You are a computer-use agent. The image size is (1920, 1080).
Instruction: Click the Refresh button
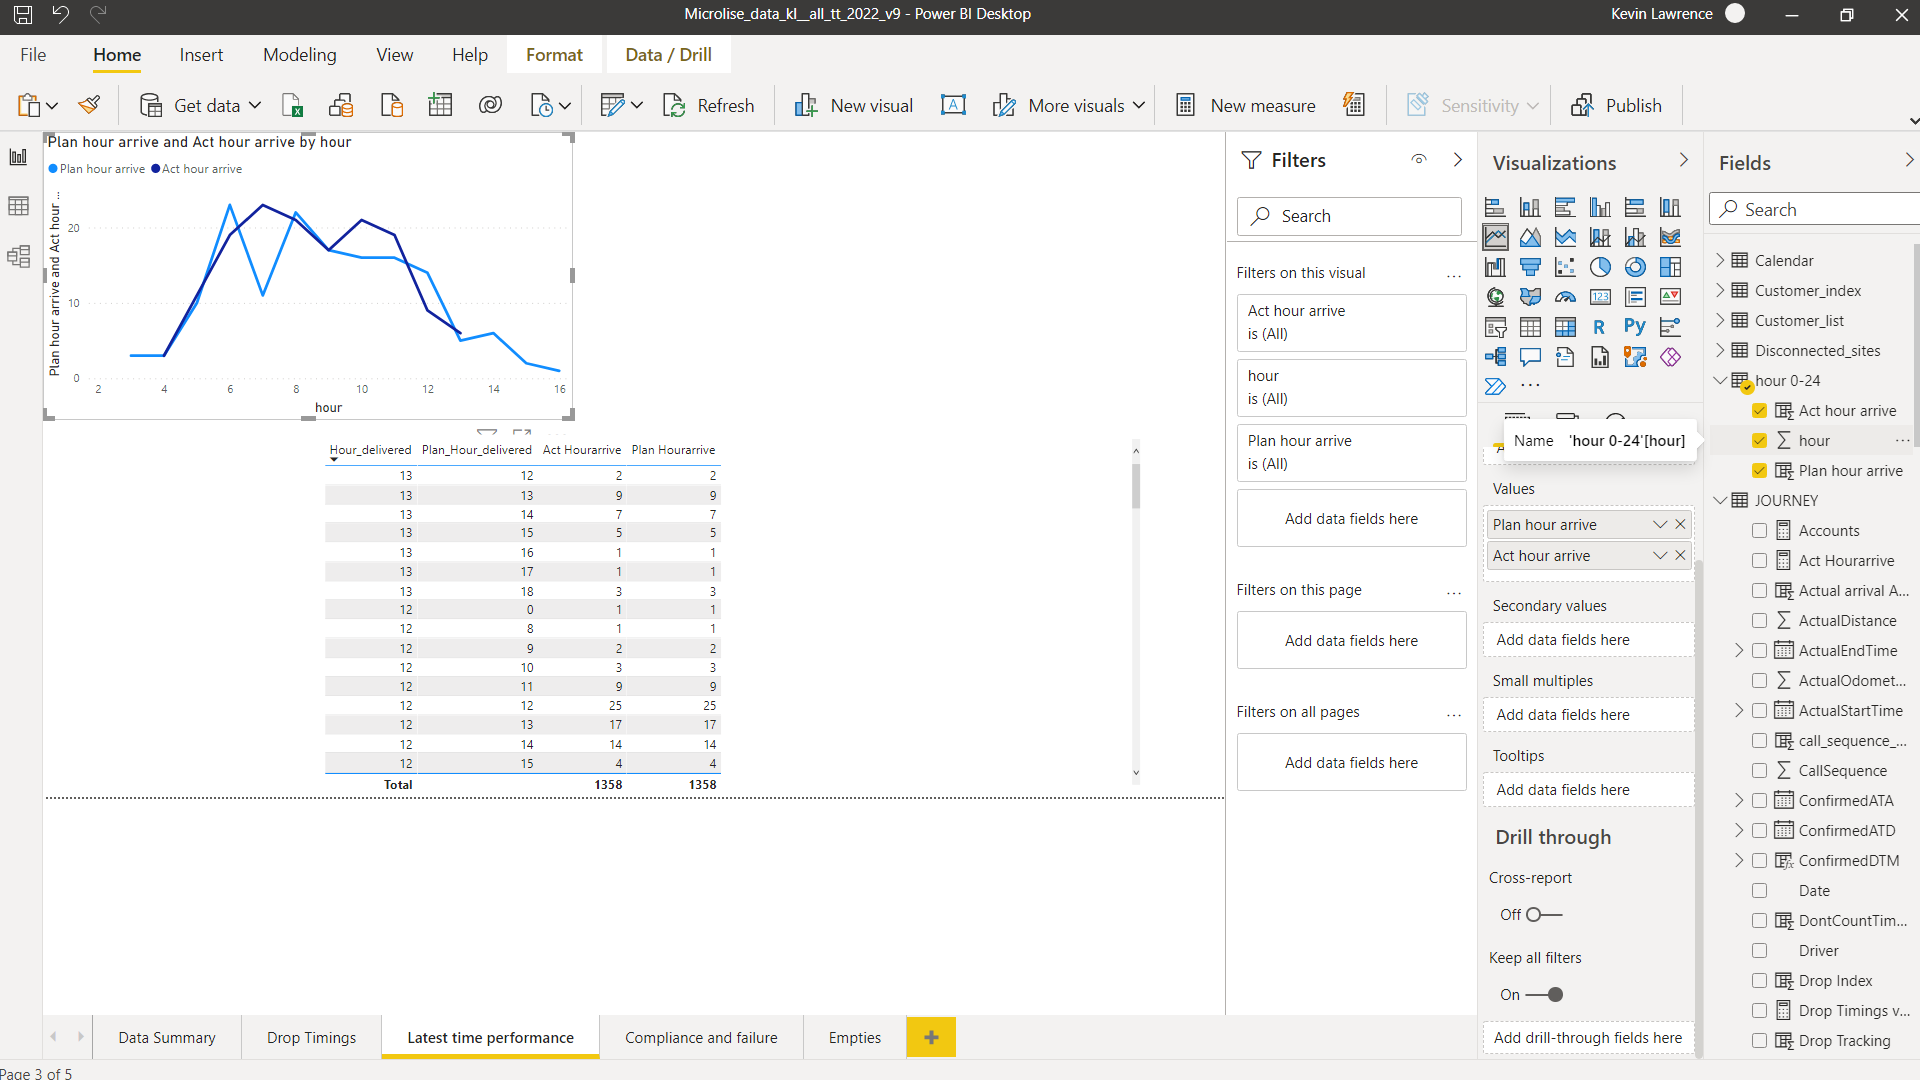click(709, 105)
